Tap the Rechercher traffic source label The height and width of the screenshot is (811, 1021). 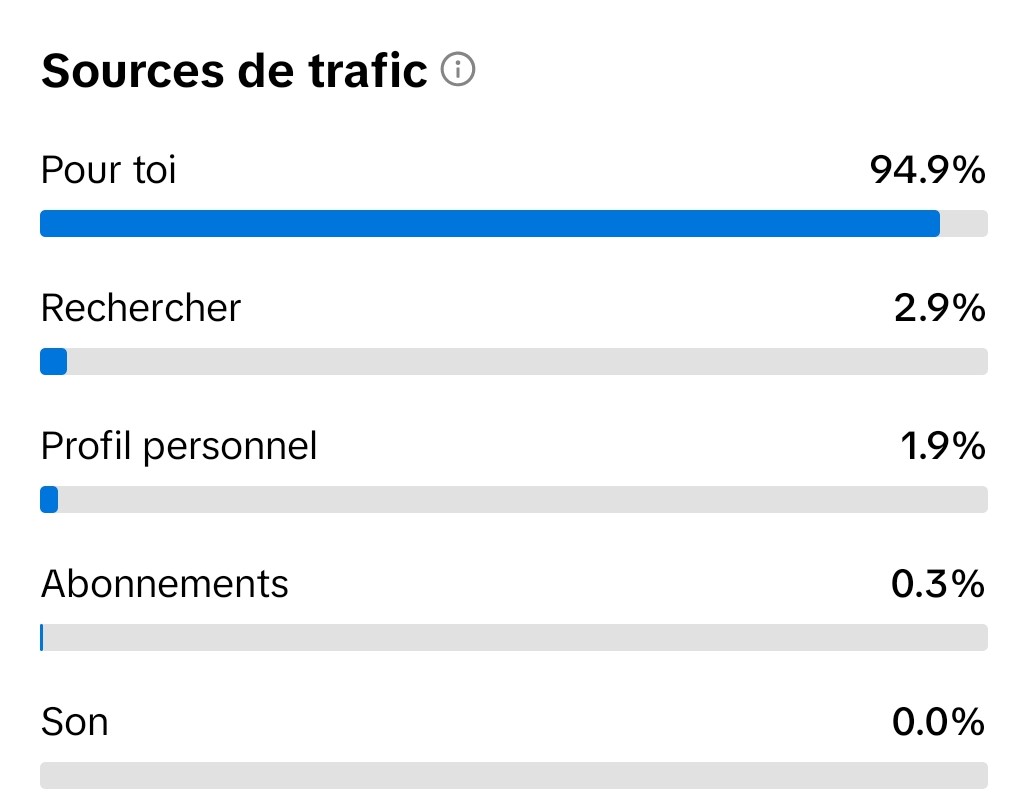pyautogui.click(x=141, y=308)
